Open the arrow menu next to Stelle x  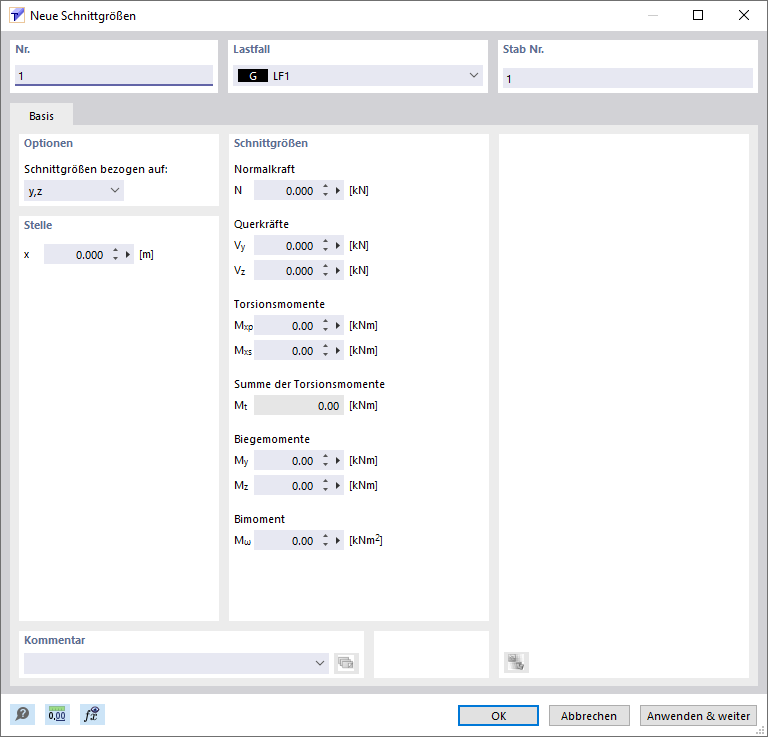tap(128, 255)
